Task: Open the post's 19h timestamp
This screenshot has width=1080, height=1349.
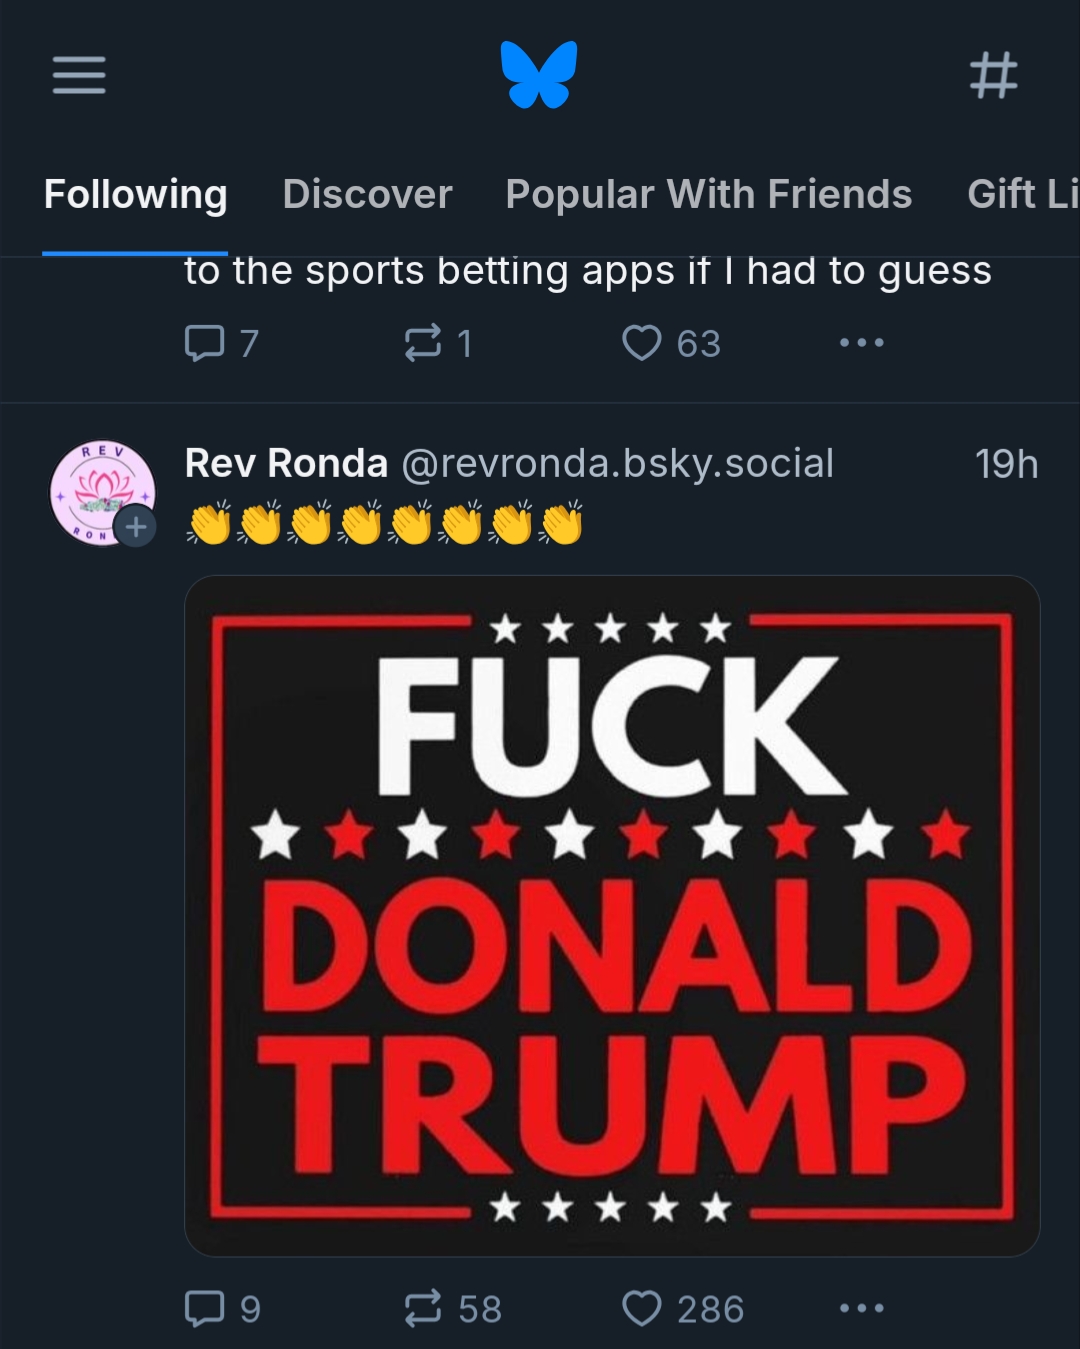Action: click(1006, 464)
